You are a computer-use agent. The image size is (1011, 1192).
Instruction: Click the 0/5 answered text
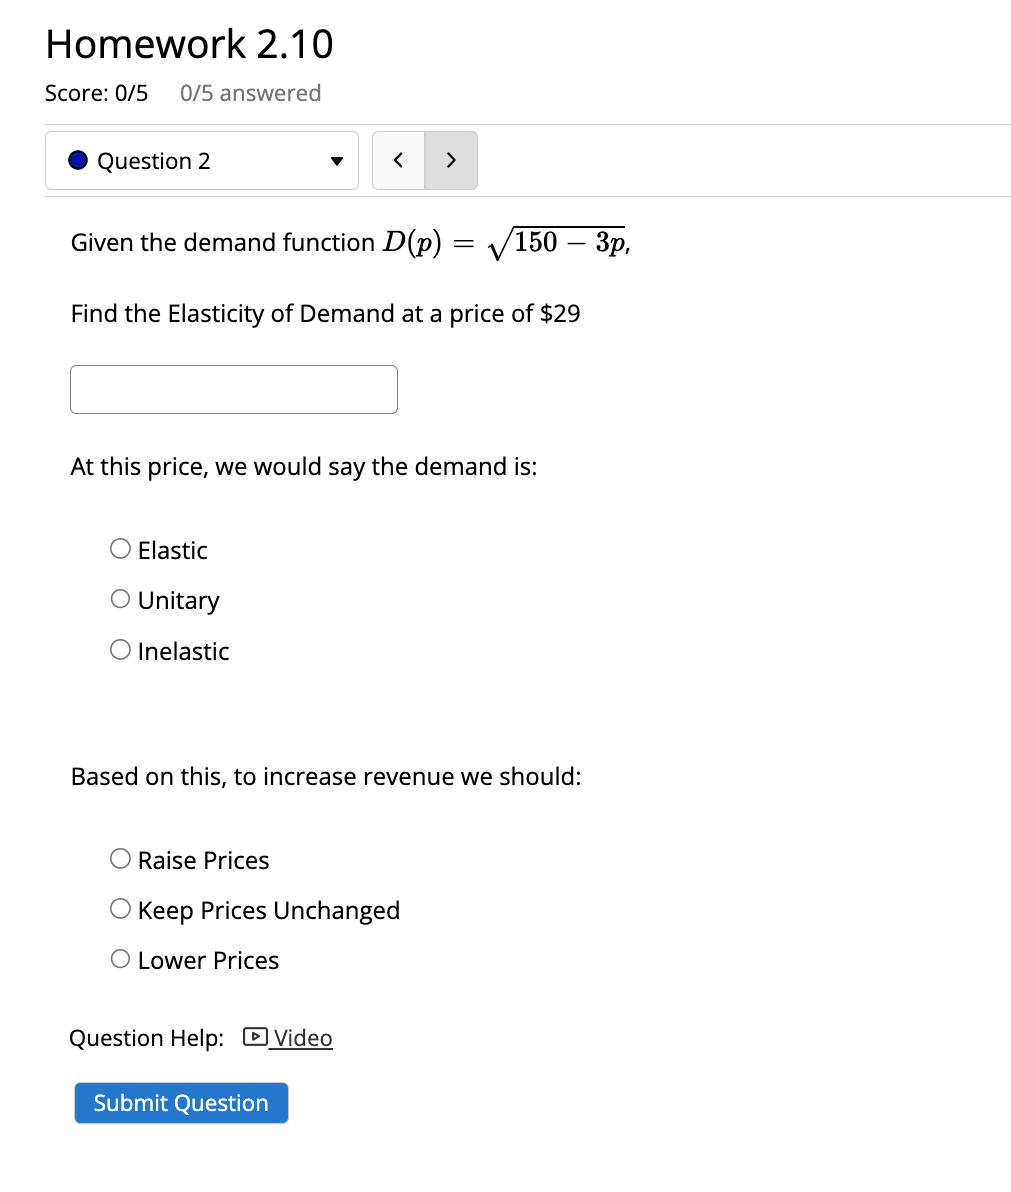(x=250, y=93)
